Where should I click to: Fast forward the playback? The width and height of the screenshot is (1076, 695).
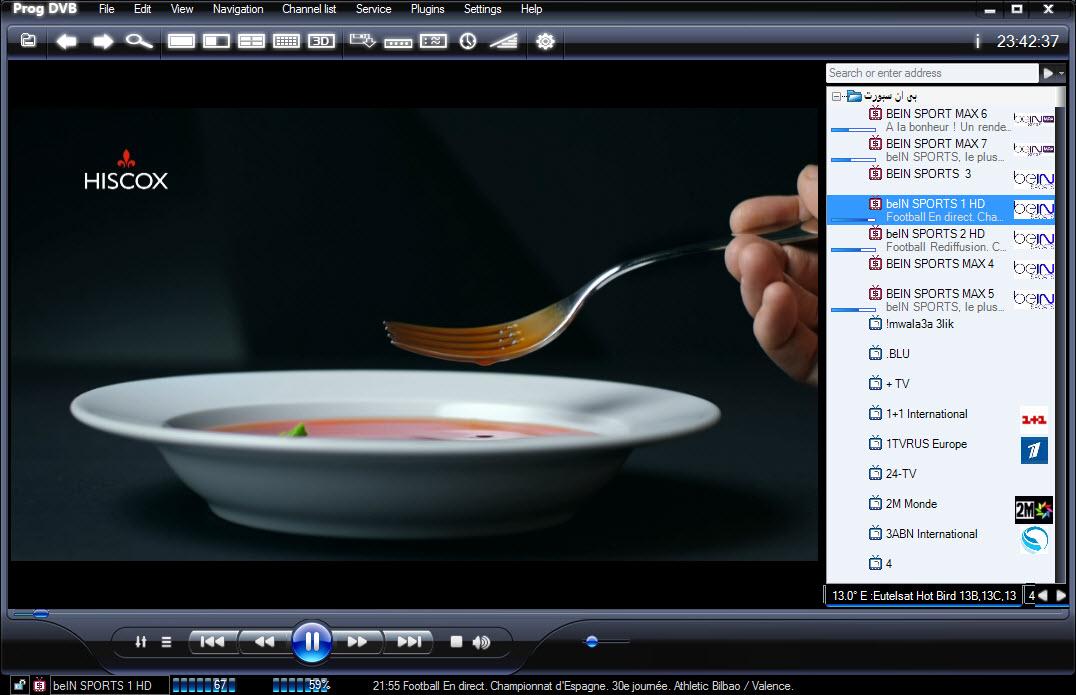coord(357,641)
